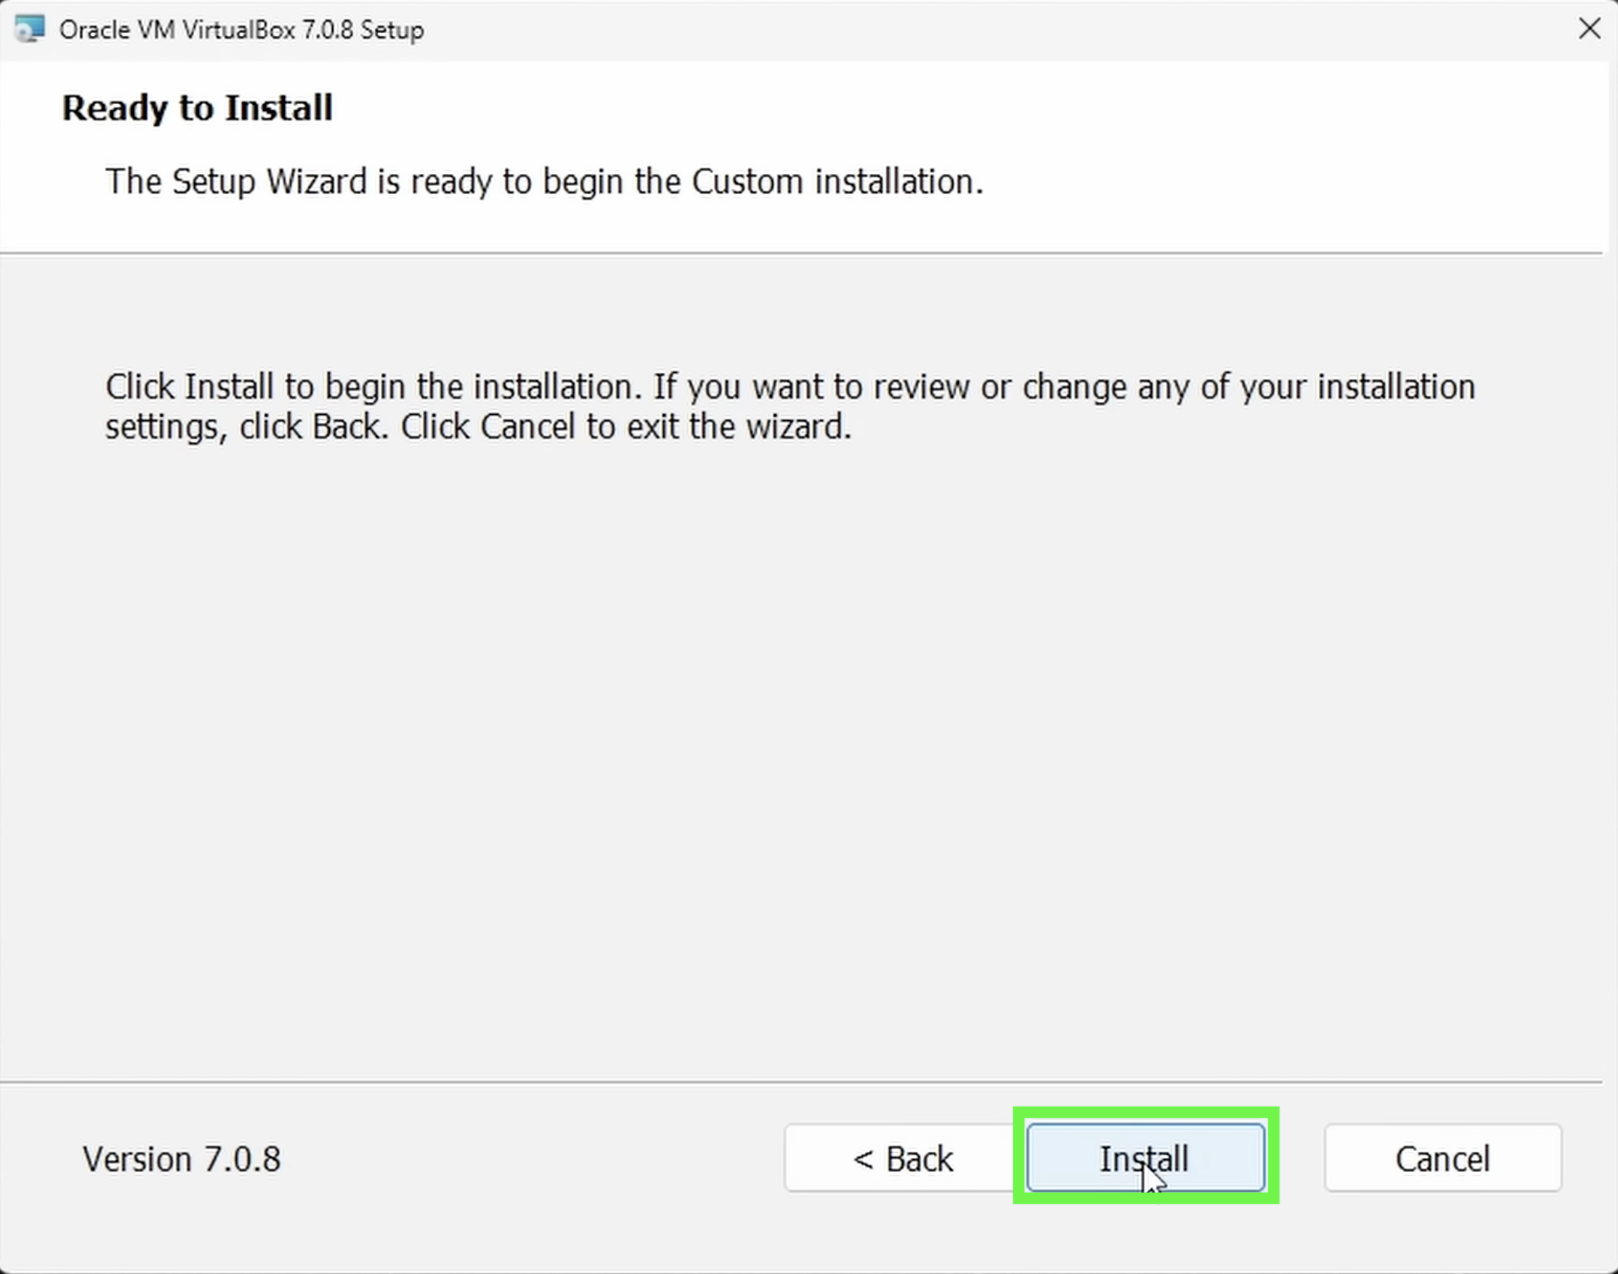This screenshot has height=1274, width=1618.
Task: Click the "Oracle VM VirtualBox 7.0.8 Setup" title text
Action: (241, 30)
